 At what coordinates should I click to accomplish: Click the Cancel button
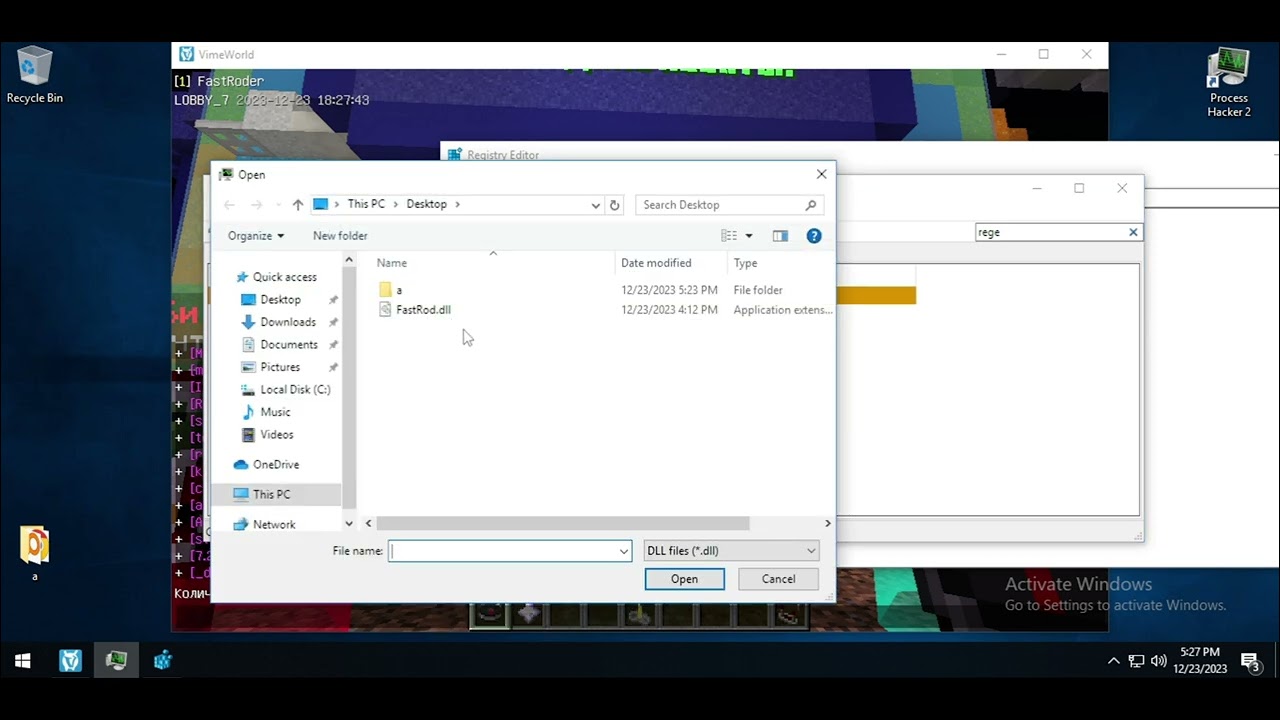pyautogui.click(x=778, y=579)
